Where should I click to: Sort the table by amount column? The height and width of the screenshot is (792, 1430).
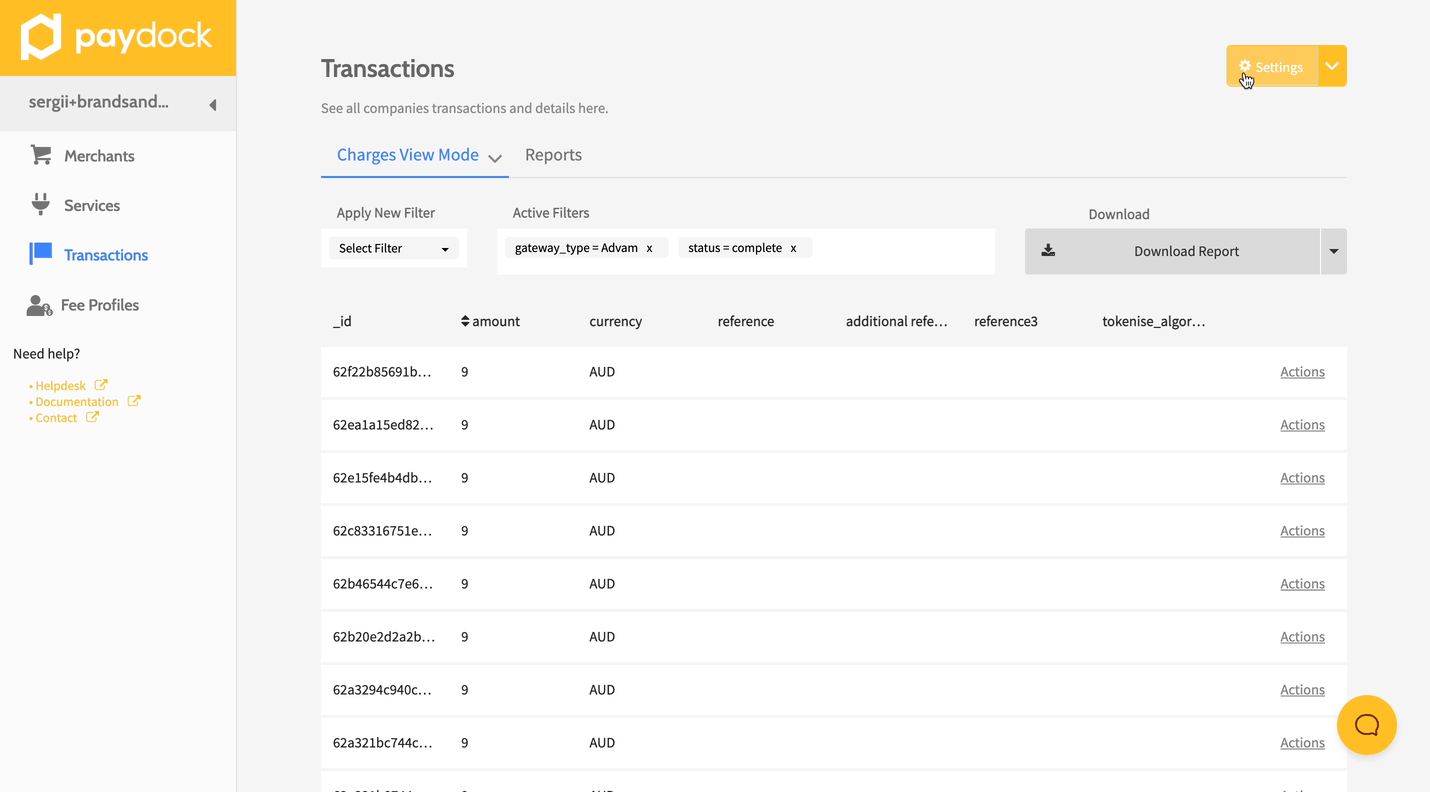490,321
